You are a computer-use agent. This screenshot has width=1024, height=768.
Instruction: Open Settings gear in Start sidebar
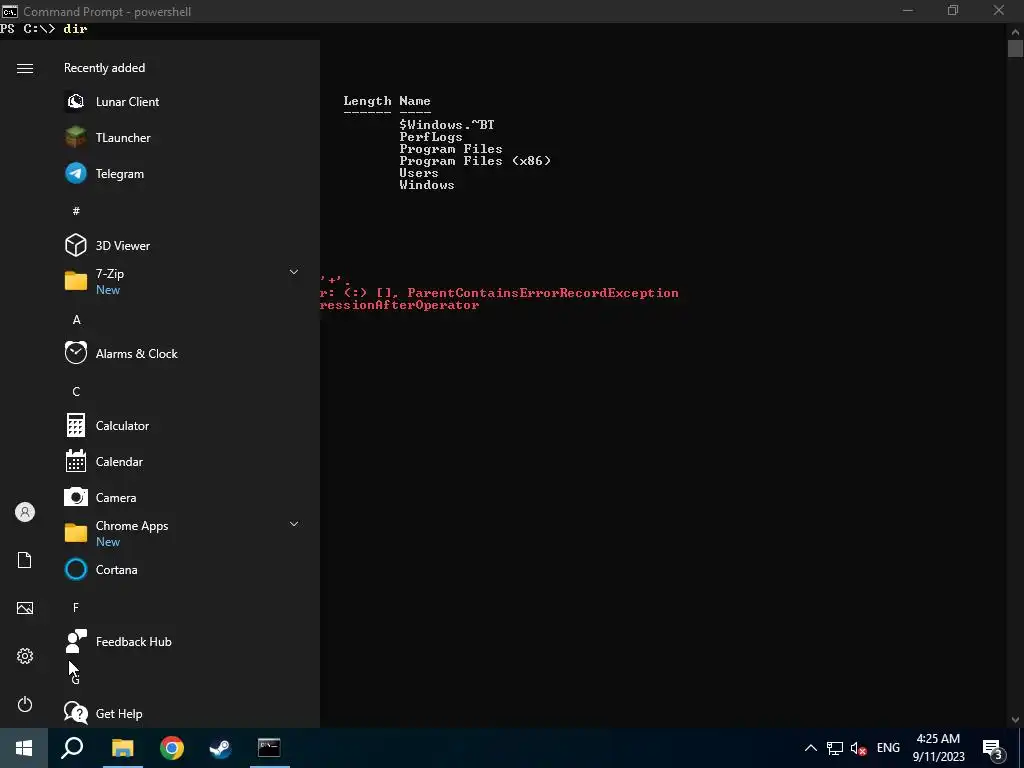(25, 656)
